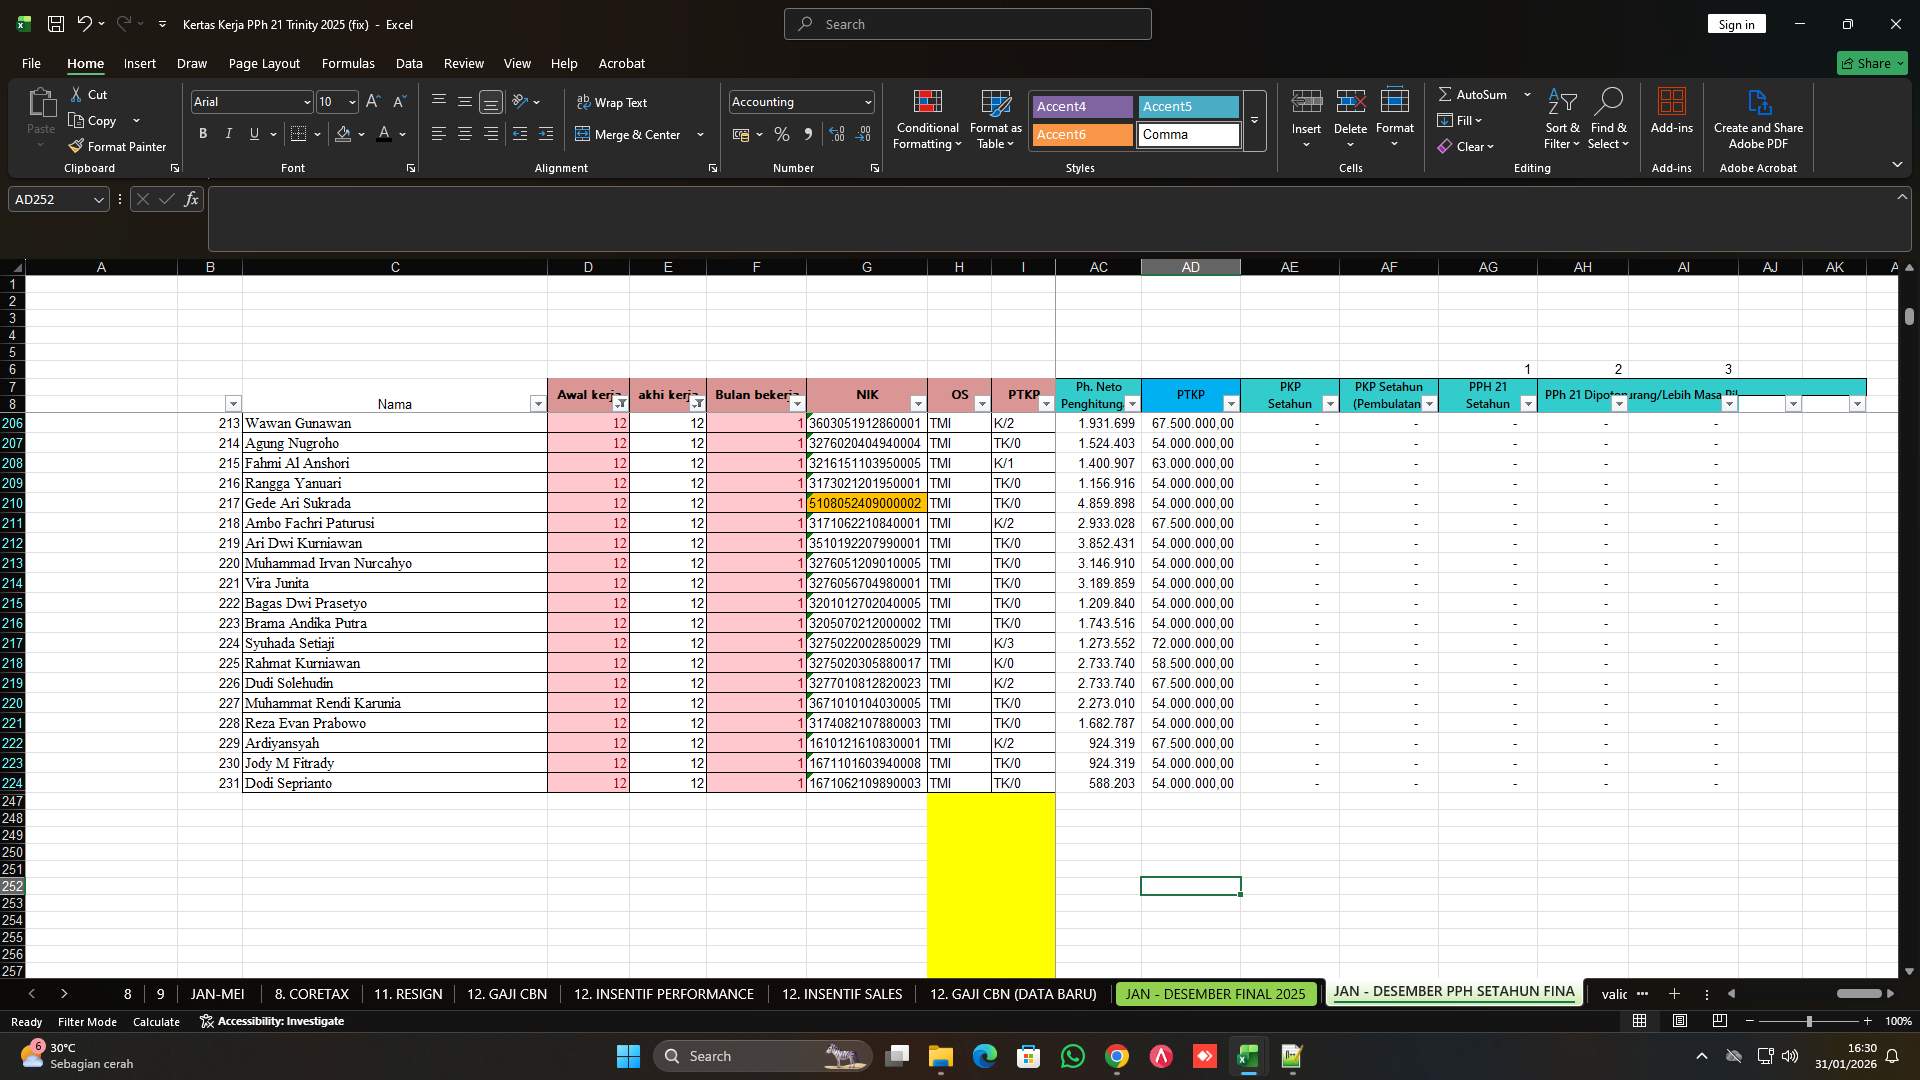Click Increase Decimal icon
The height and width of the screenshot is (1080, 1920).
pyautogui.click(x=836, y=134)
